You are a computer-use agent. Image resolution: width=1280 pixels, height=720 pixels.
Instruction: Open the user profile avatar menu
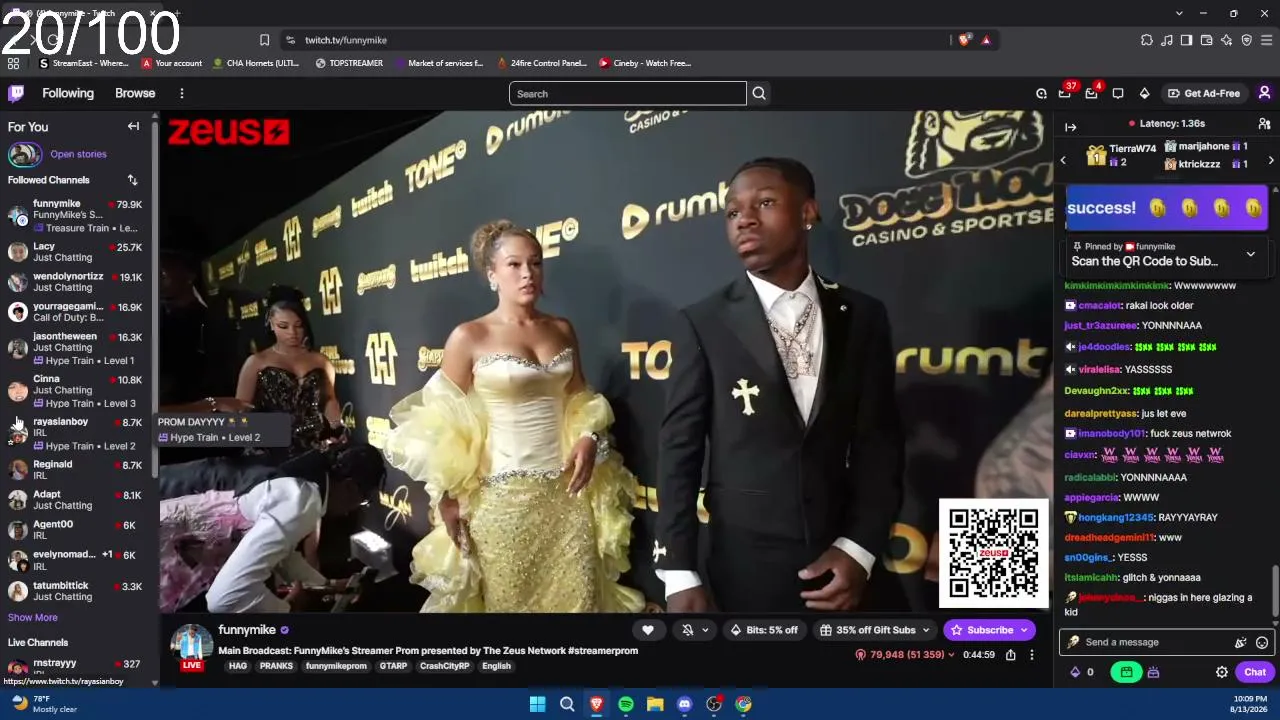(1264, 93)
